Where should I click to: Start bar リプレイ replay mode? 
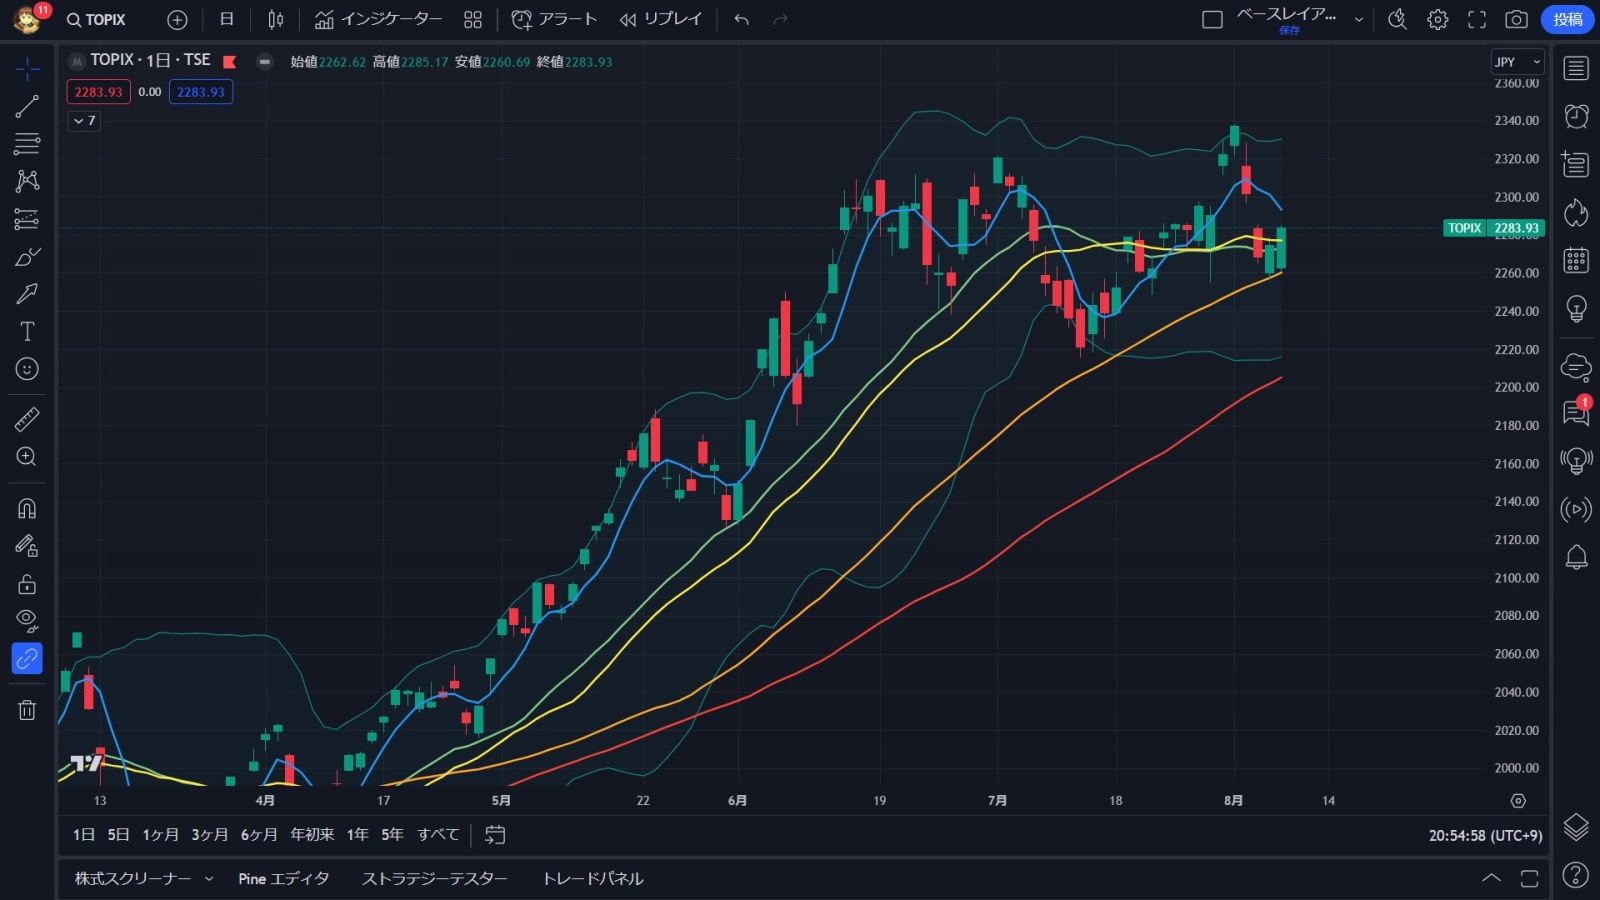click(661, 20)
